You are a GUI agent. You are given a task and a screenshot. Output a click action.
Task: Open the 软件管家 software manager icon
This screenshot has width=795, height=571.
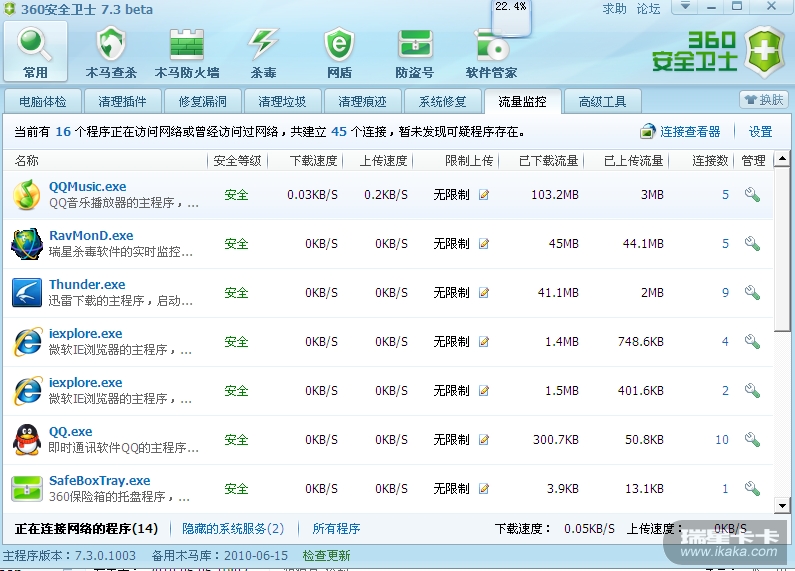pos(491,52)
